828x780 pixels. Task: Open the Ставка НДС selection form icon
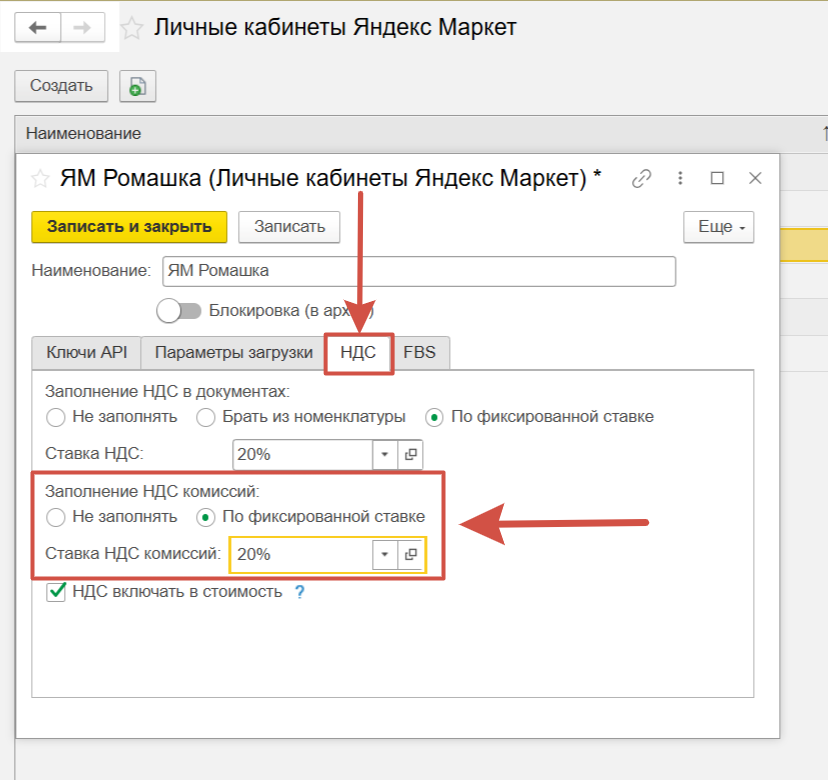(x=410, y=454)
